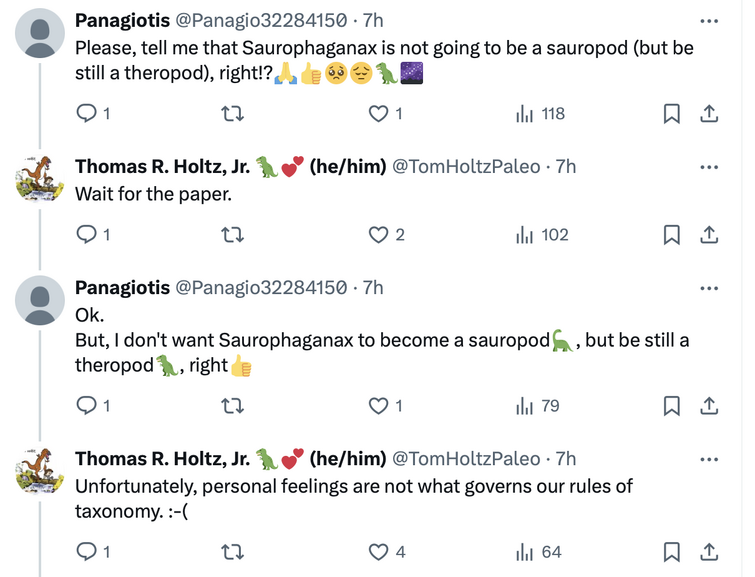
Task: Like the 'Wait for the paper.' tweet
Action: point(386,235)
